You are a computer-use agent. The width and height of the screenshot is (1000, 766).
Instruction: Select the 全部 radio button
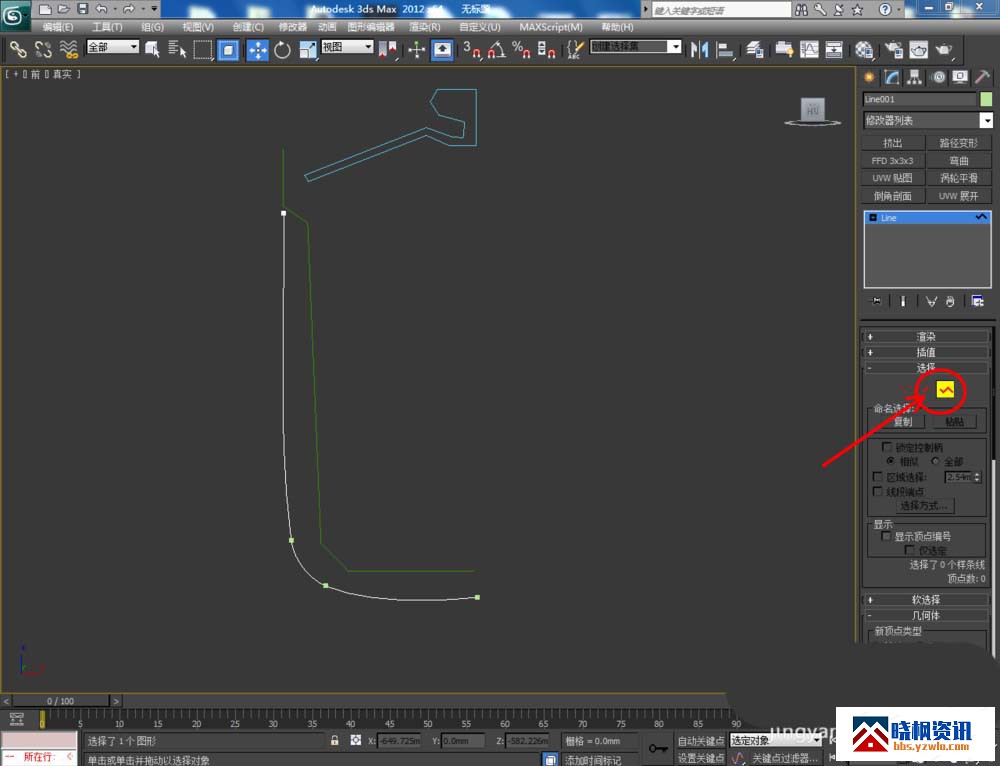(x=936, y=461)
